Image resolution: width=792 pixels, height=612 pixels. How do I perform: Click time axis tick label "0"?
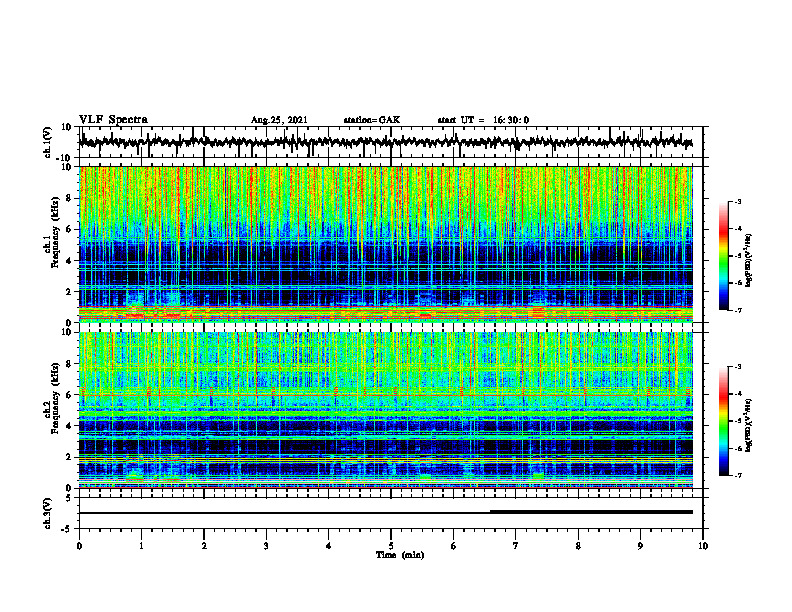[79, 546]
